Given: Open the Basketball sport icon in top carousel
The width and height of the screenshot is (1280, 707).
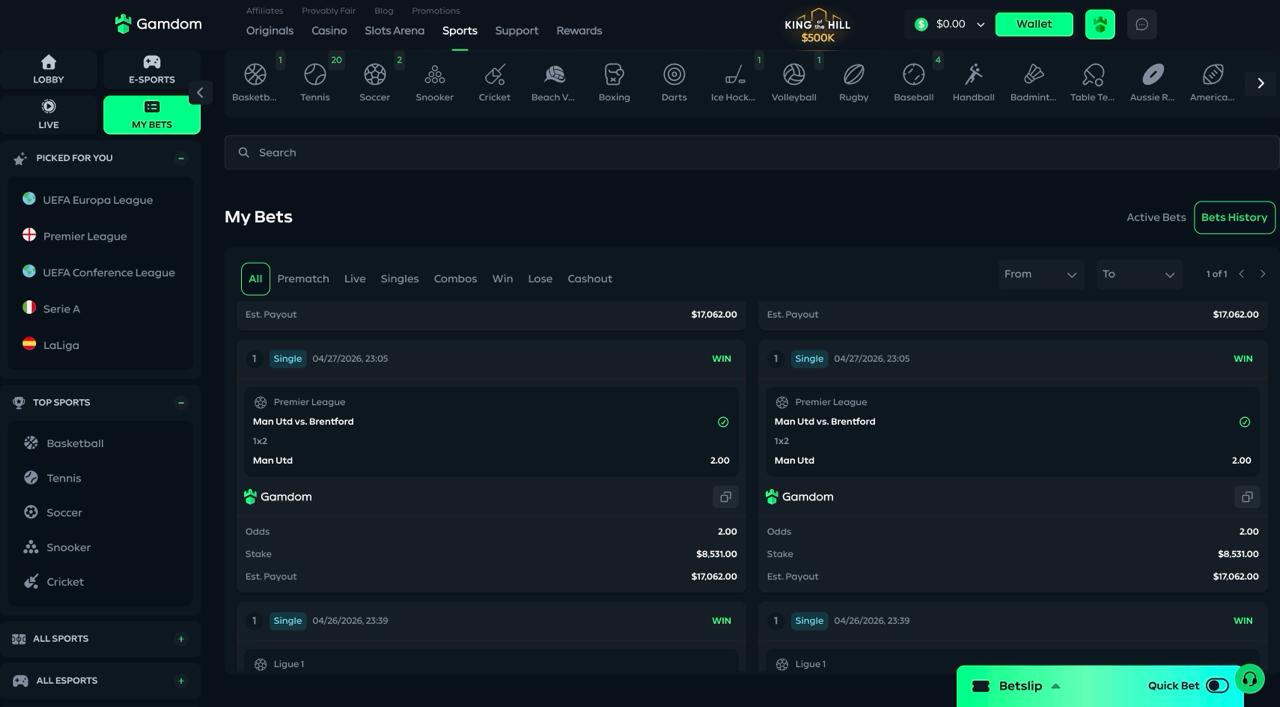Looking at the screenshot, I should point(255,82).
